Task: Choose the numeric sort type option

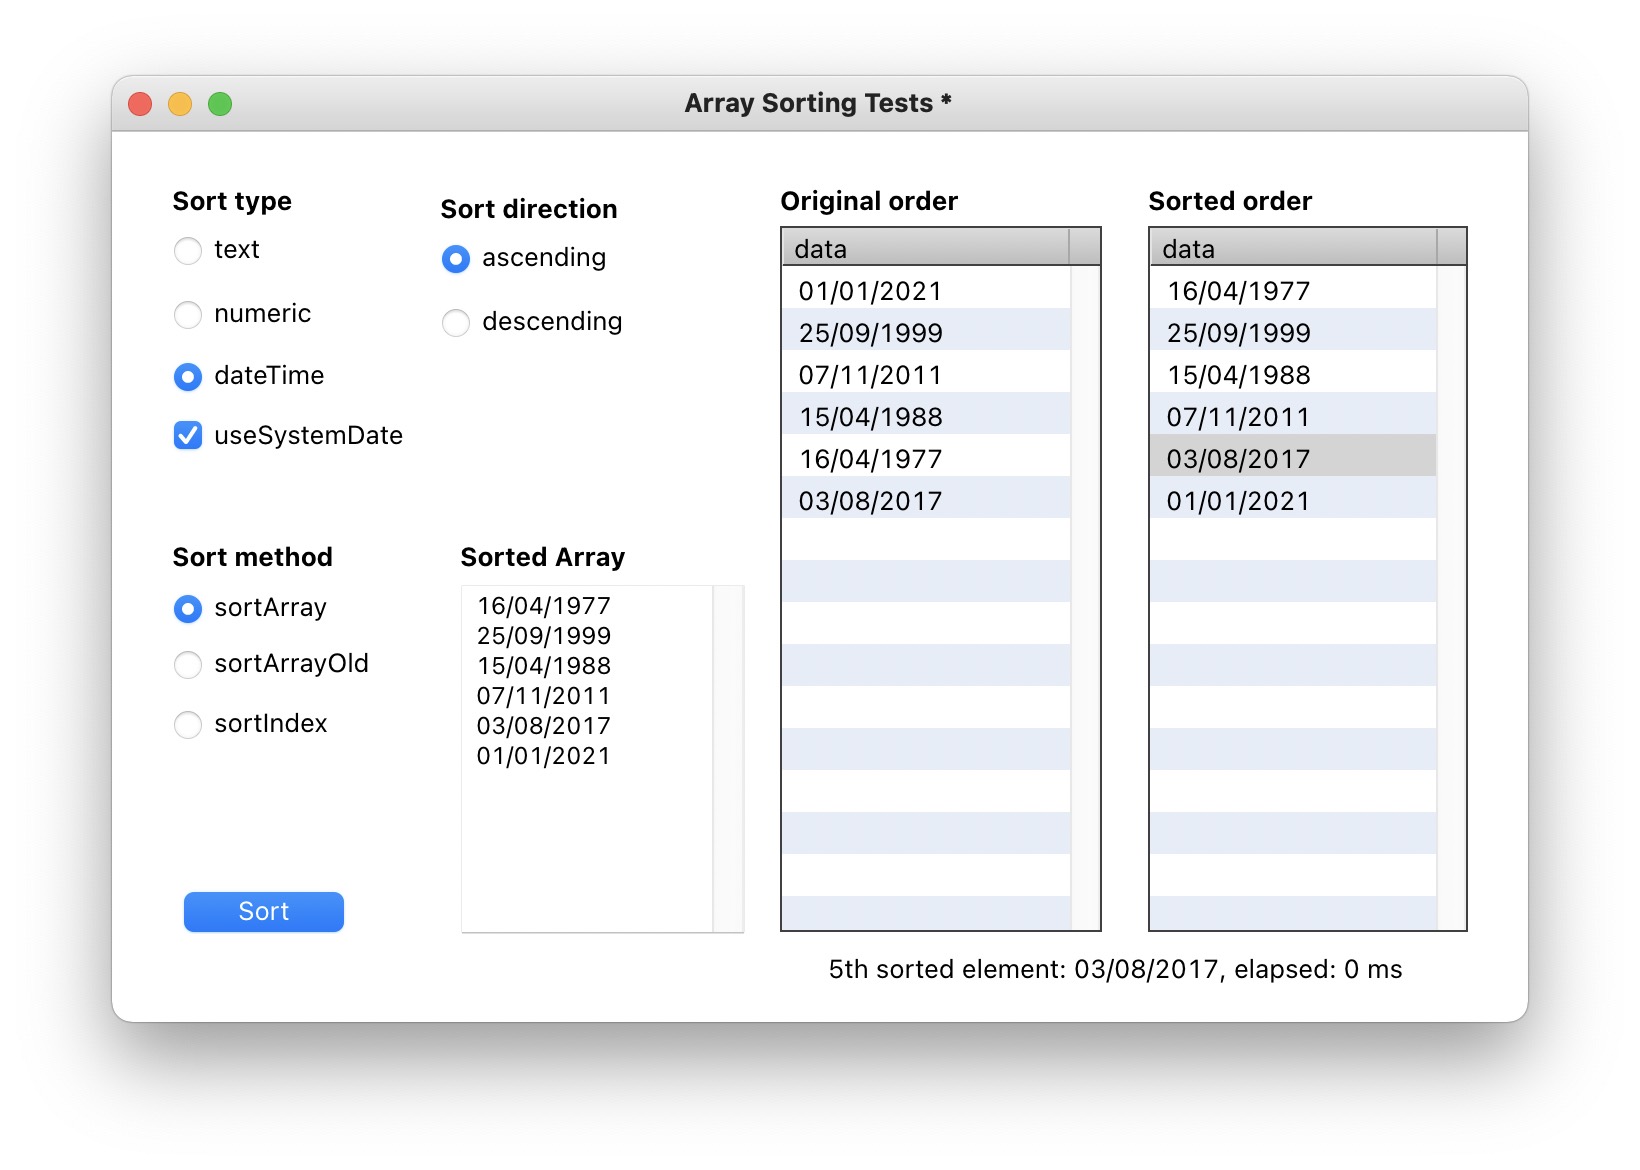Action: pyautogui.click(x=188, y=315)
